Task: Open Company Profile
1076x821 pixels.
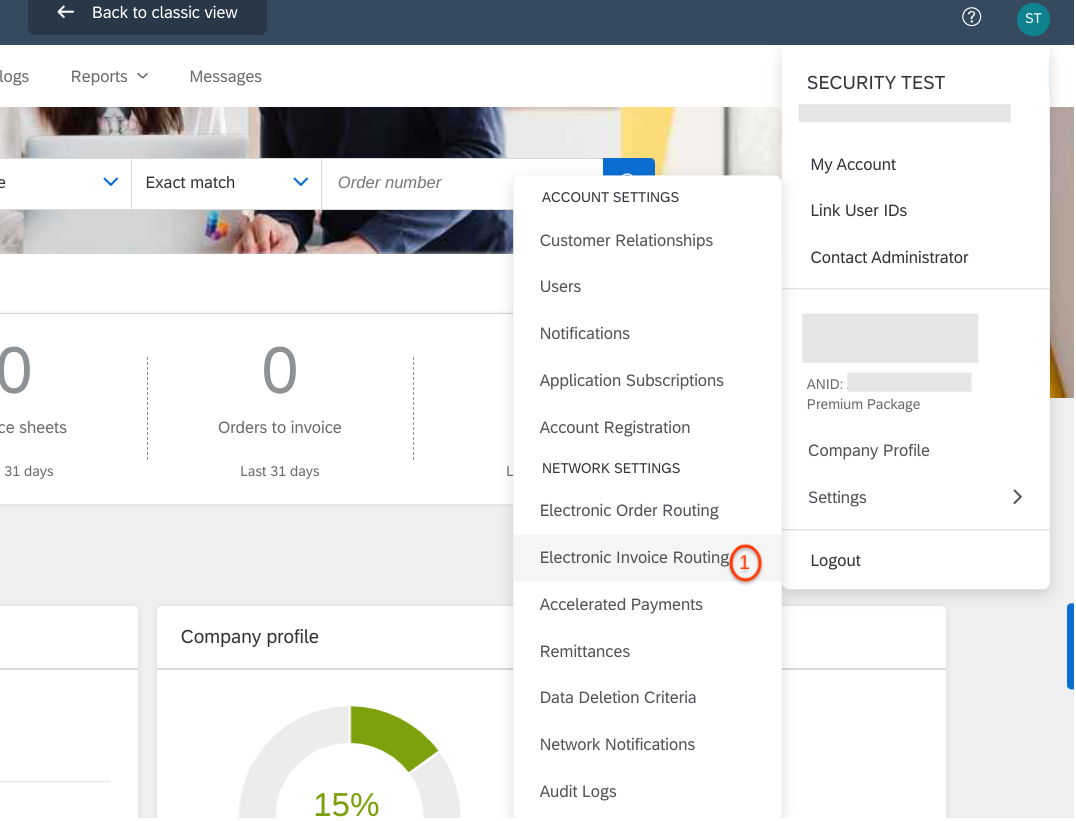Action: [x=868, y=450]
